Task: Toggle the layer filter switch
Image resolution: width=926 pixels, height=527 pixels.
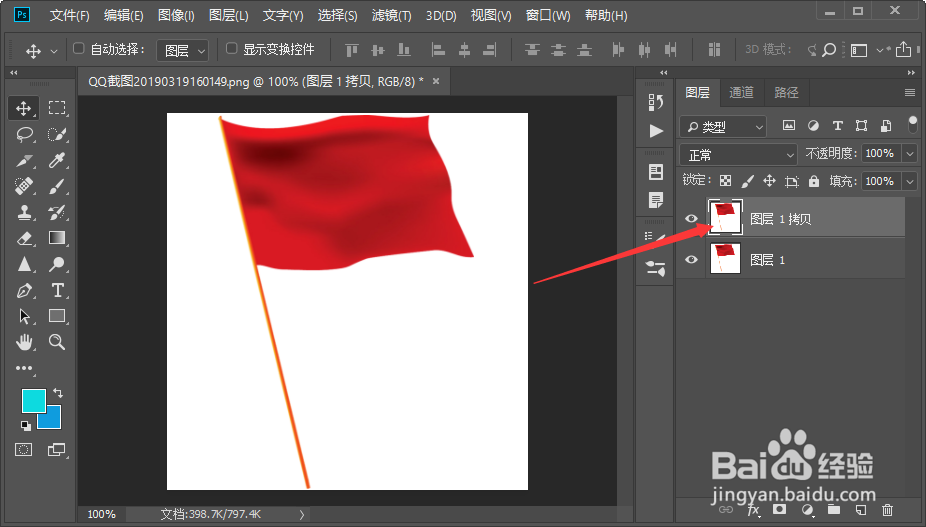Action: [x=912, y=125]
